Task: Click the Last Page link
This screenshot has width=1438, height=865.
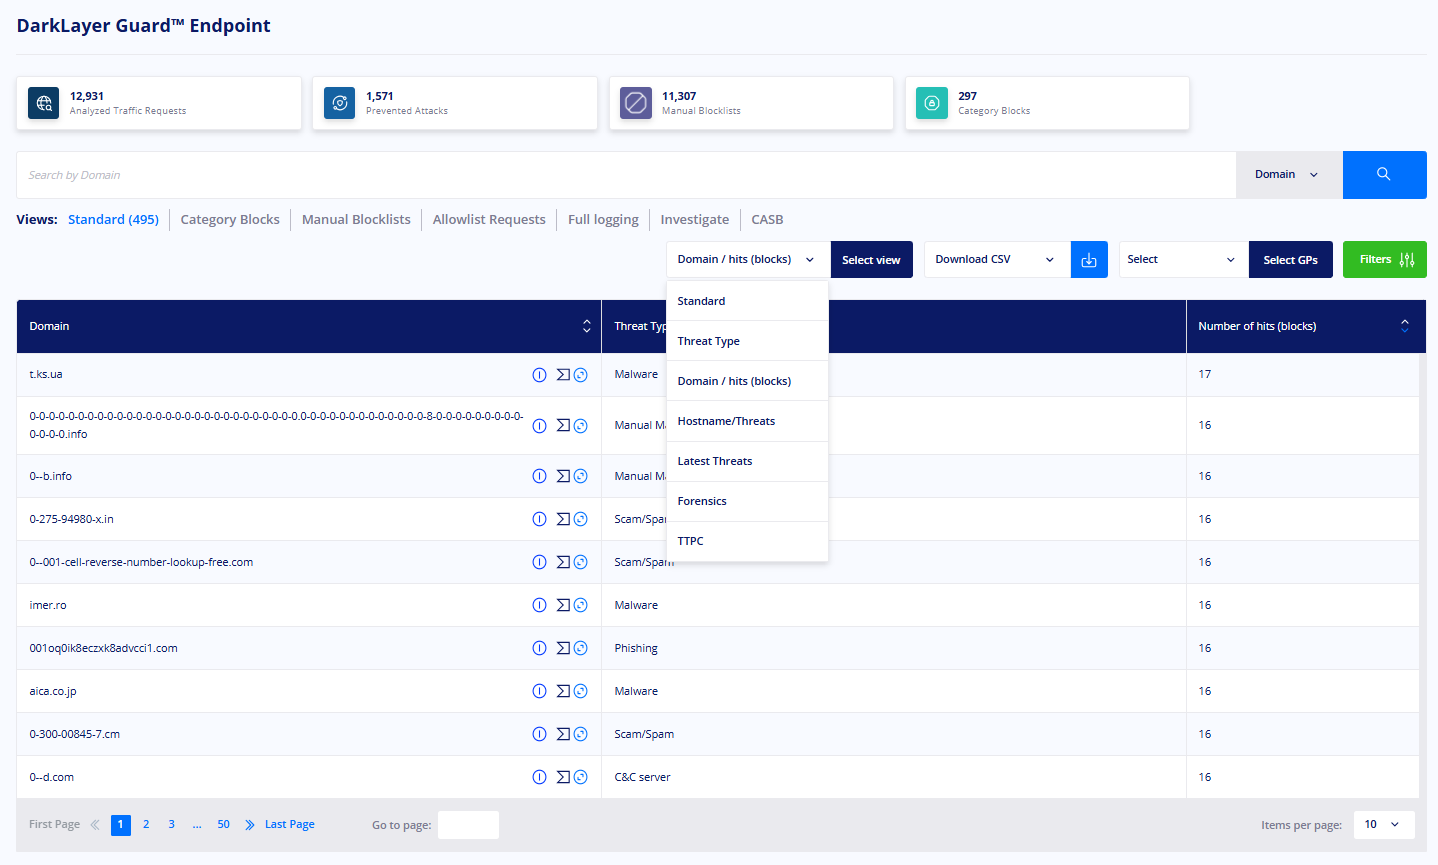Action: (x=290, y=825)
